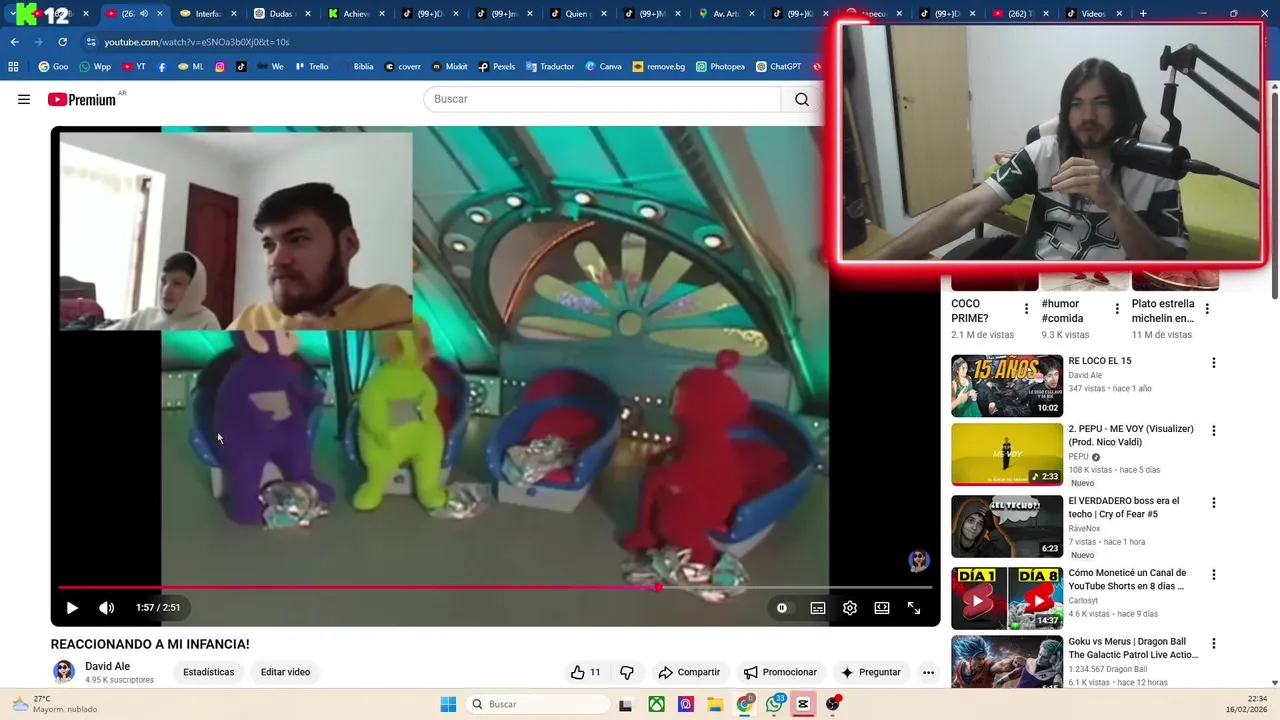Dislike the video with thumbs down
This screenshot has width=1280, height=720.
(627, 672)
